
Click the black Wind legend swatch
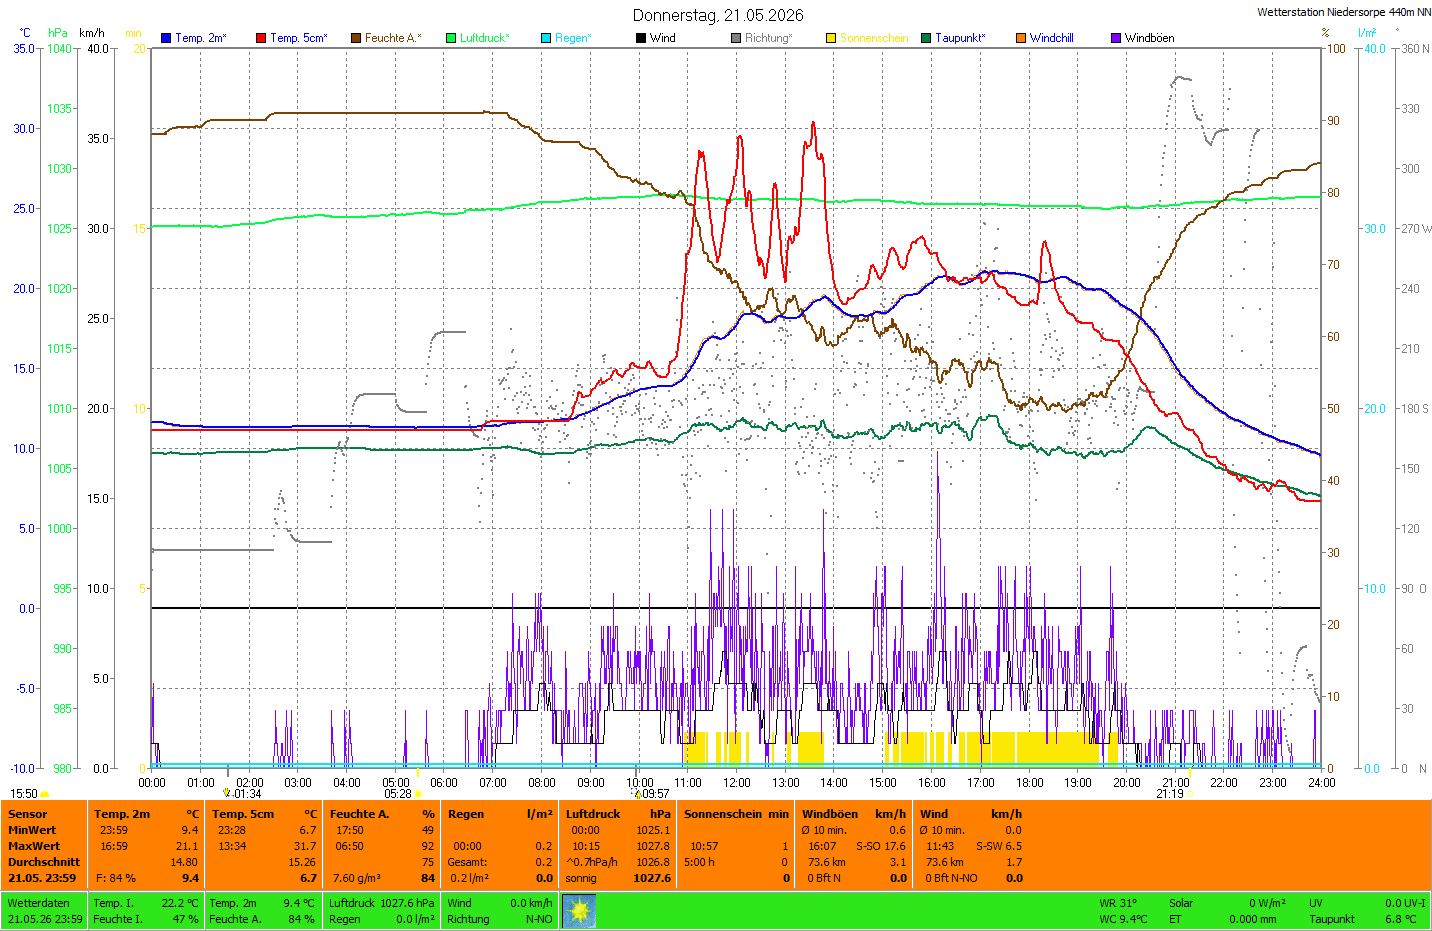[641, 38]
